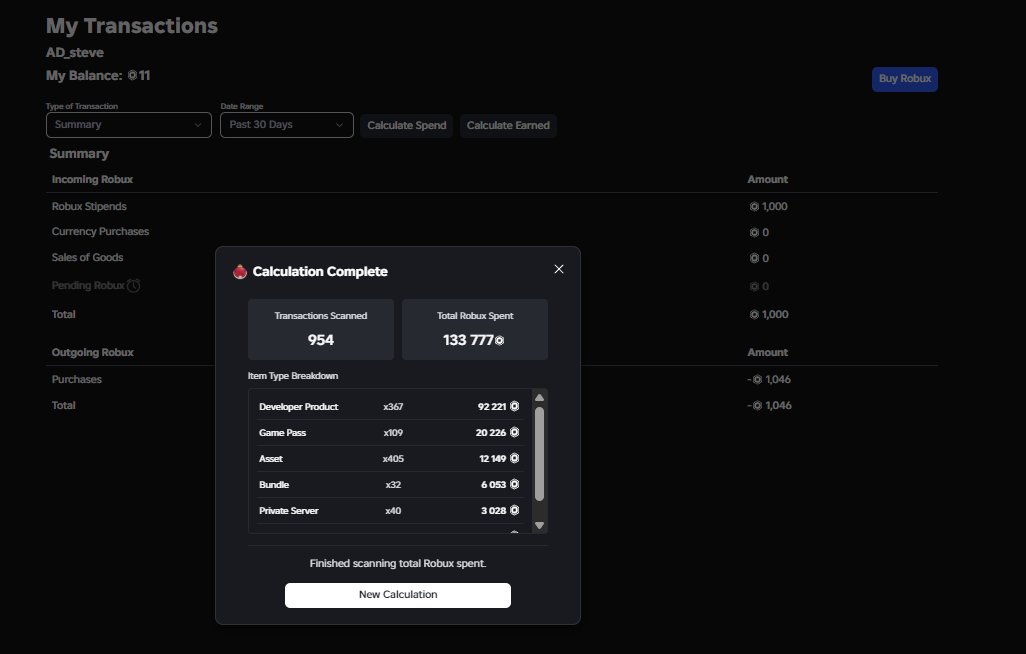Click the My Transactions page title

click(x=132, y=26)
